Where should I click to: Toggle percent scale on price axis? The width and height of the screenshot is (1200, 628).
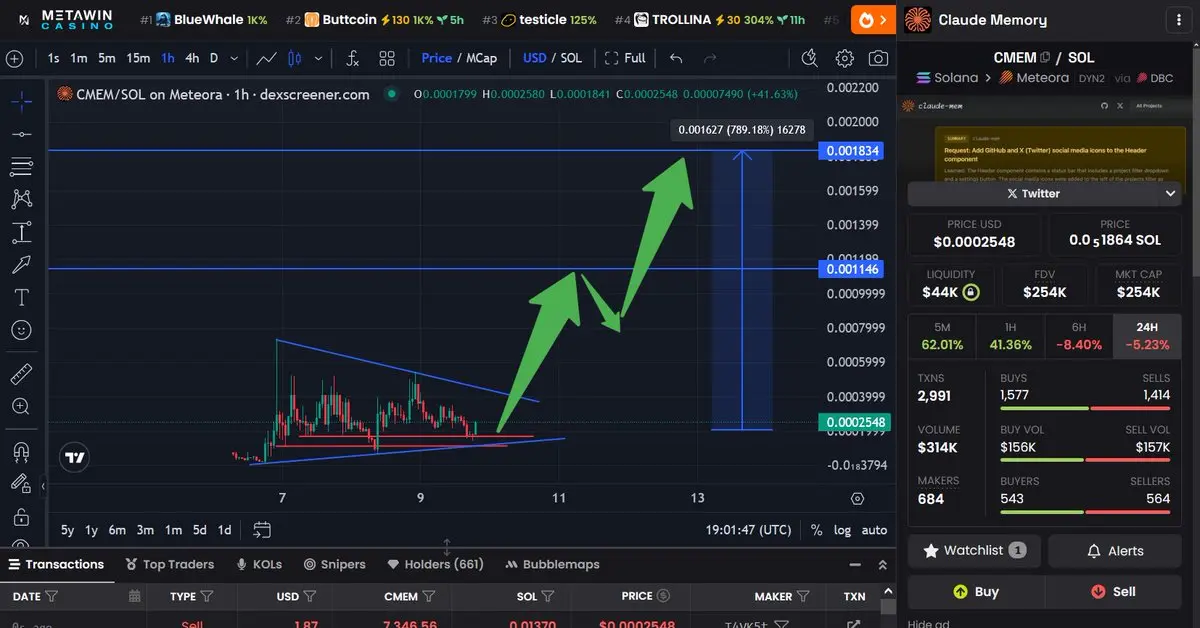point(816,530)
